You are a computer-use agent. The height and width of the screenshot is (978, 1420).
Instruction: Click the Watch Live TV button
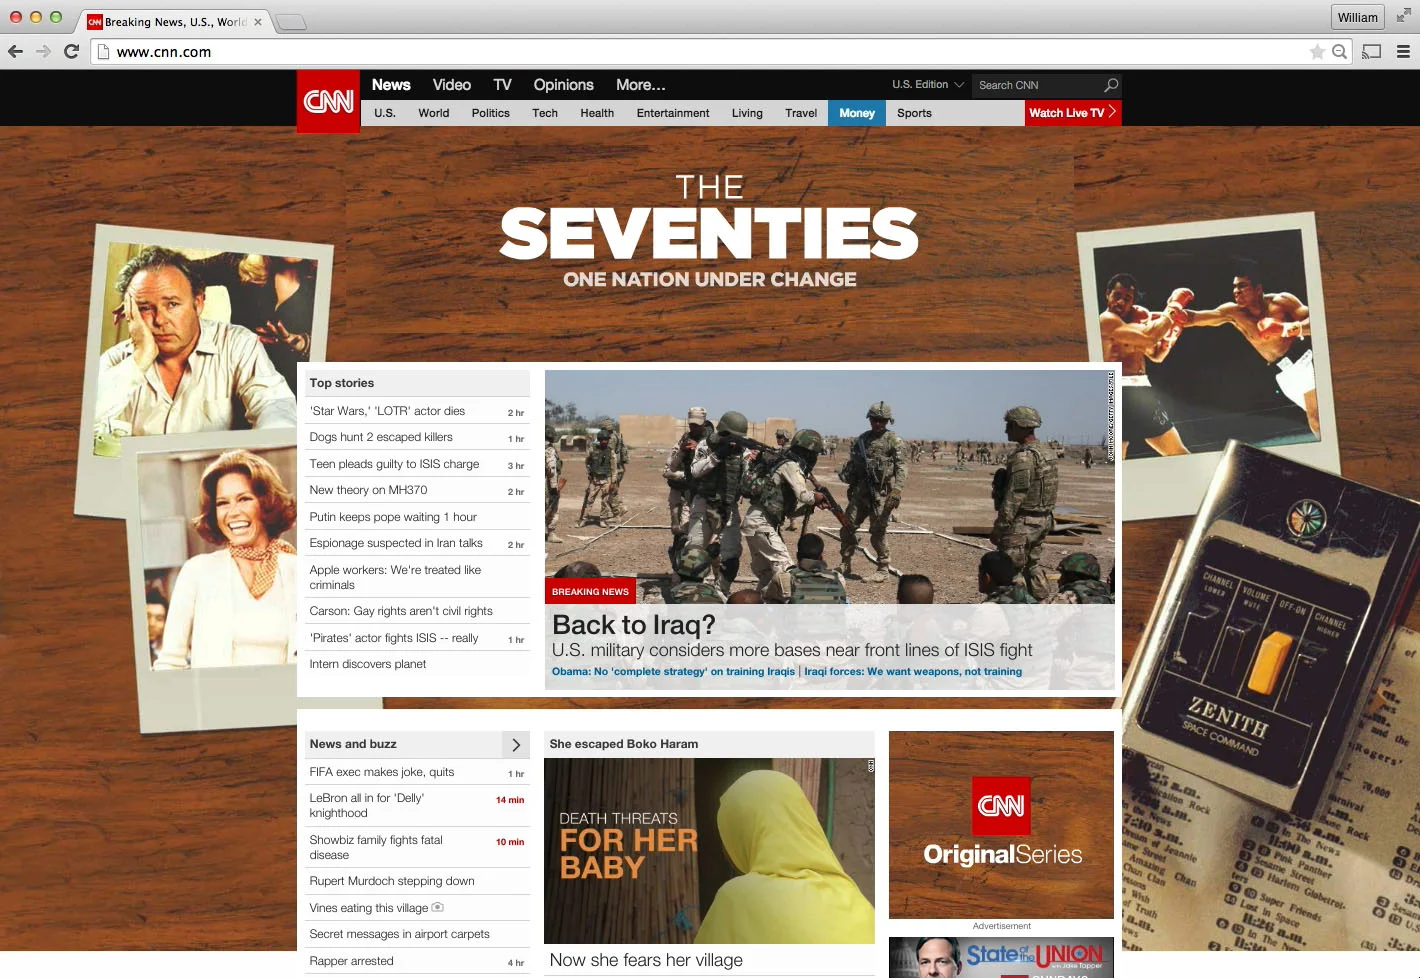point(1073,113)
